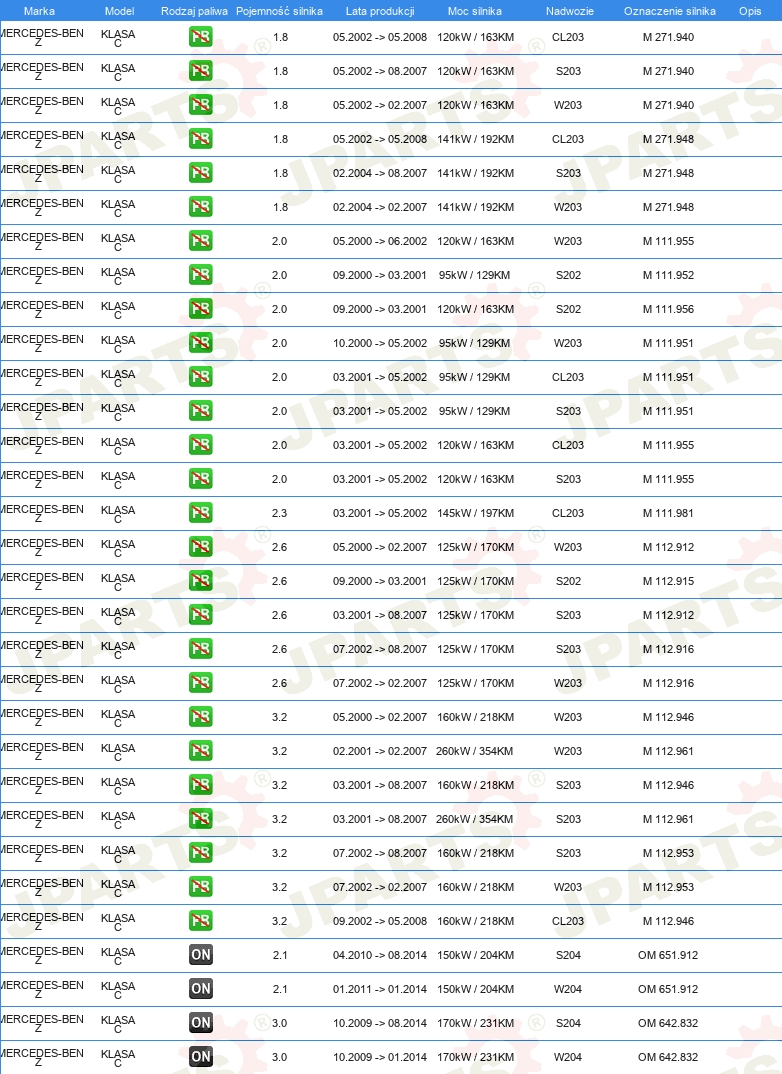
Task: Select PB fuel icon for CL203 M 271.948
Action: tap(201, 139)
